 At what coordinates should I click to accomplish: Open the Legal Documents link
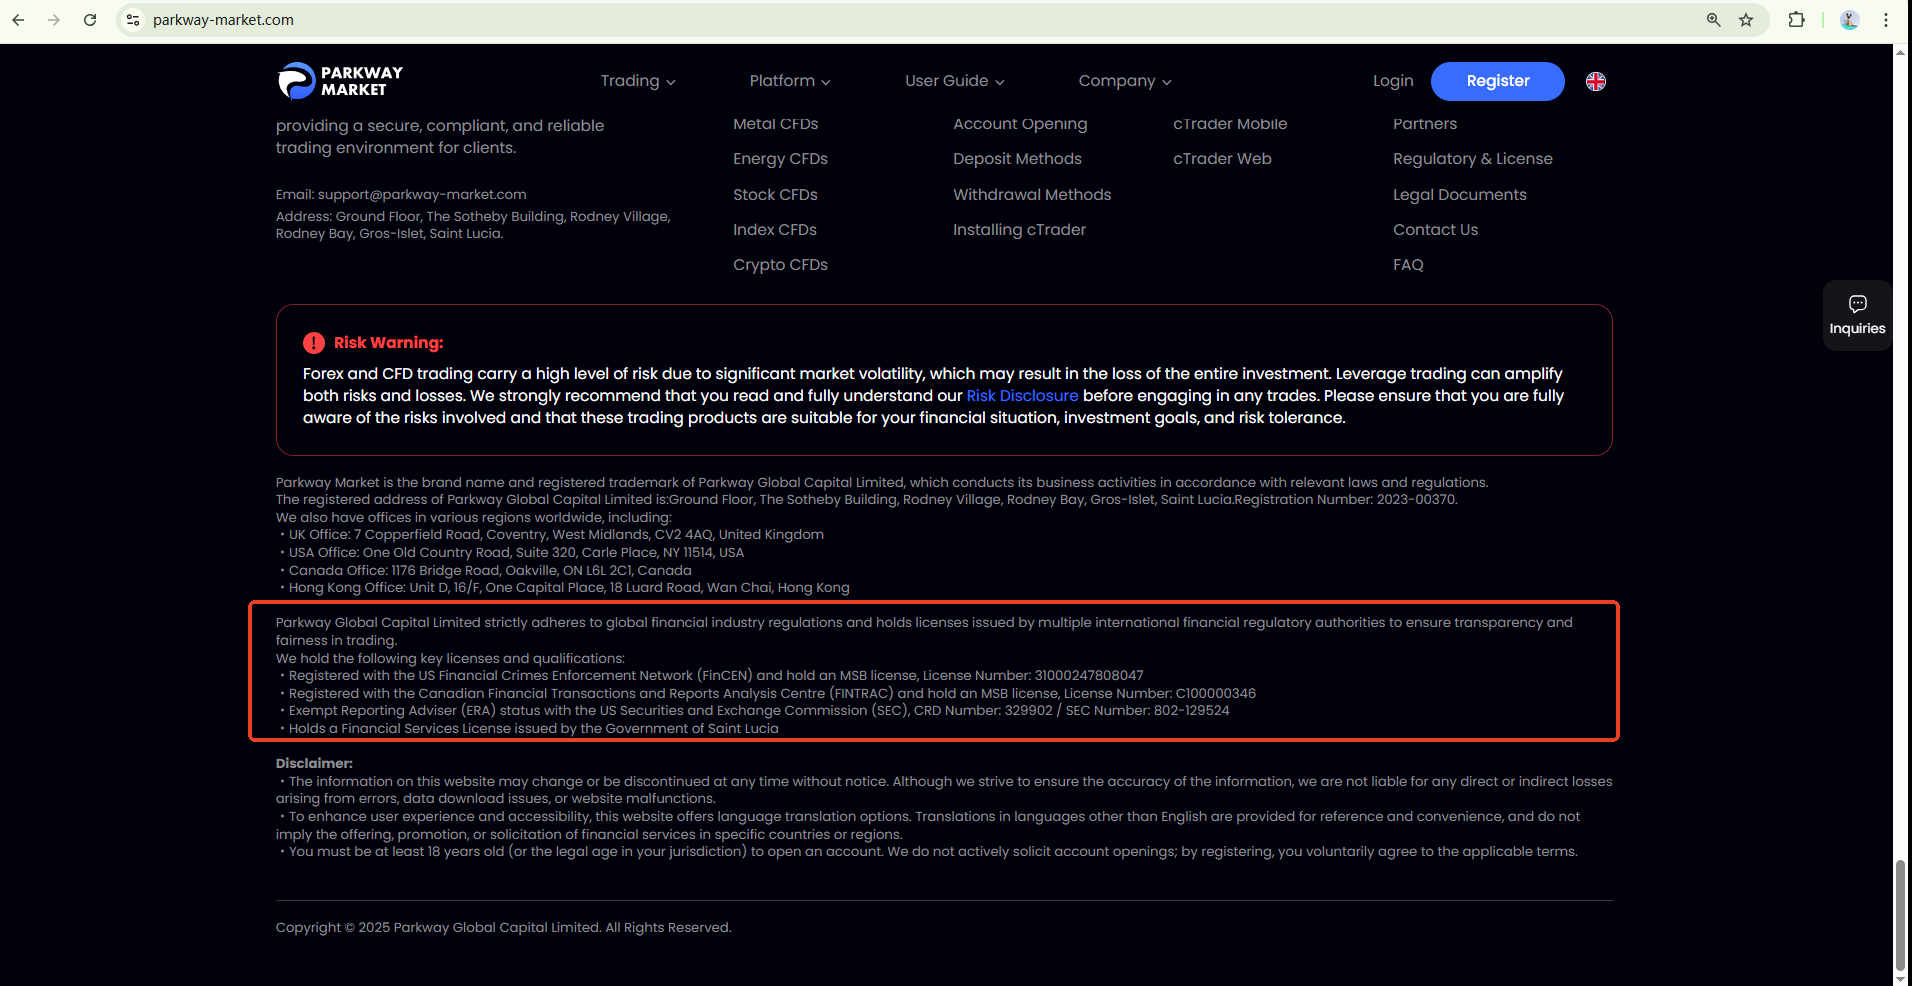pyautogui.click(x=1460, y=195)
